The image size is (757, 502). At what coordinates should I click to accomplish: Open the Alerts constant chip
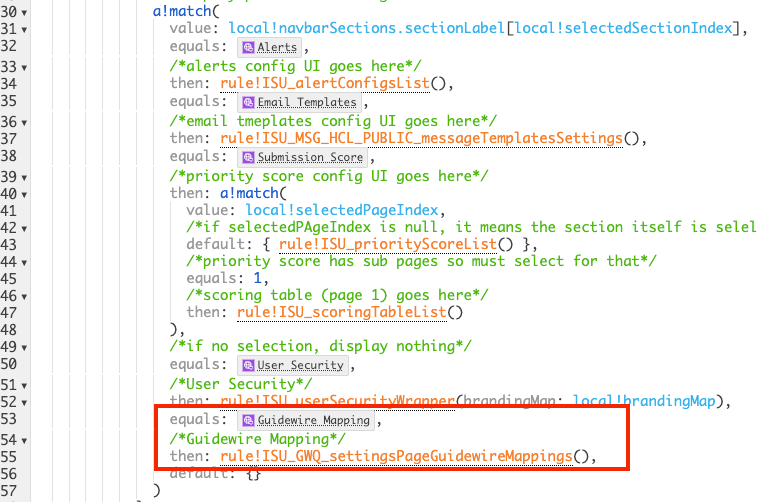coord(269,47)
